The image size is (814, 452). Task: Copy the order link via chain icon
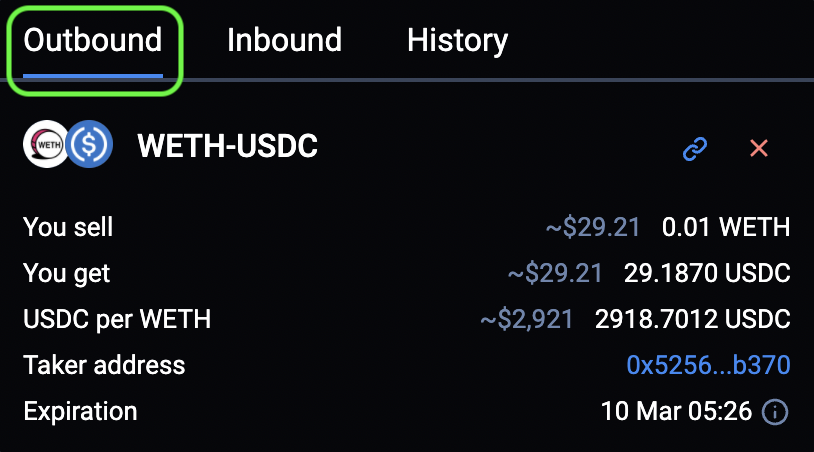pos(695,148)
